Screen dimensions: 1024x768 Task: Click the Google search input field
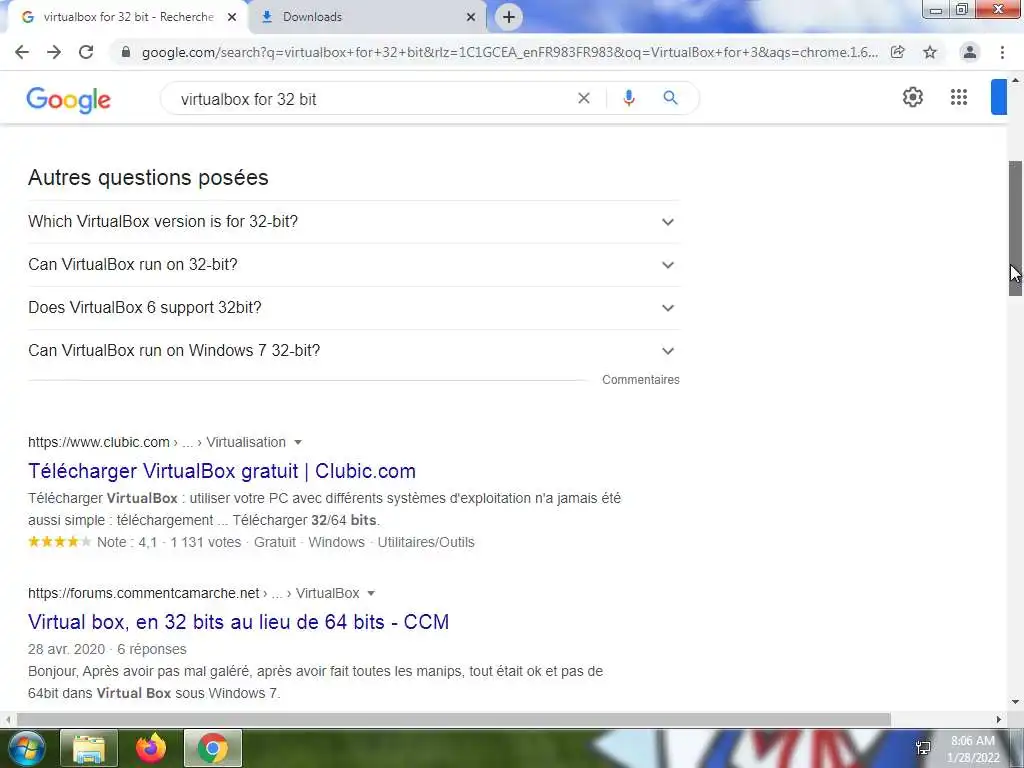(x=372, y=99)
